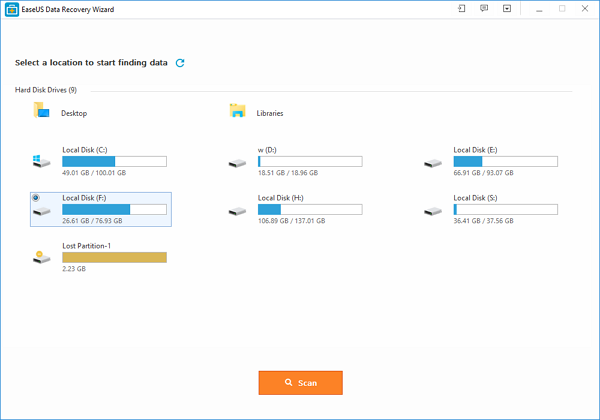Image resolution: width=600 pixels, height=420 pixels.
Task: Click the 36.41 GB / 37.56 GB text
Action: tap(483, 221)
